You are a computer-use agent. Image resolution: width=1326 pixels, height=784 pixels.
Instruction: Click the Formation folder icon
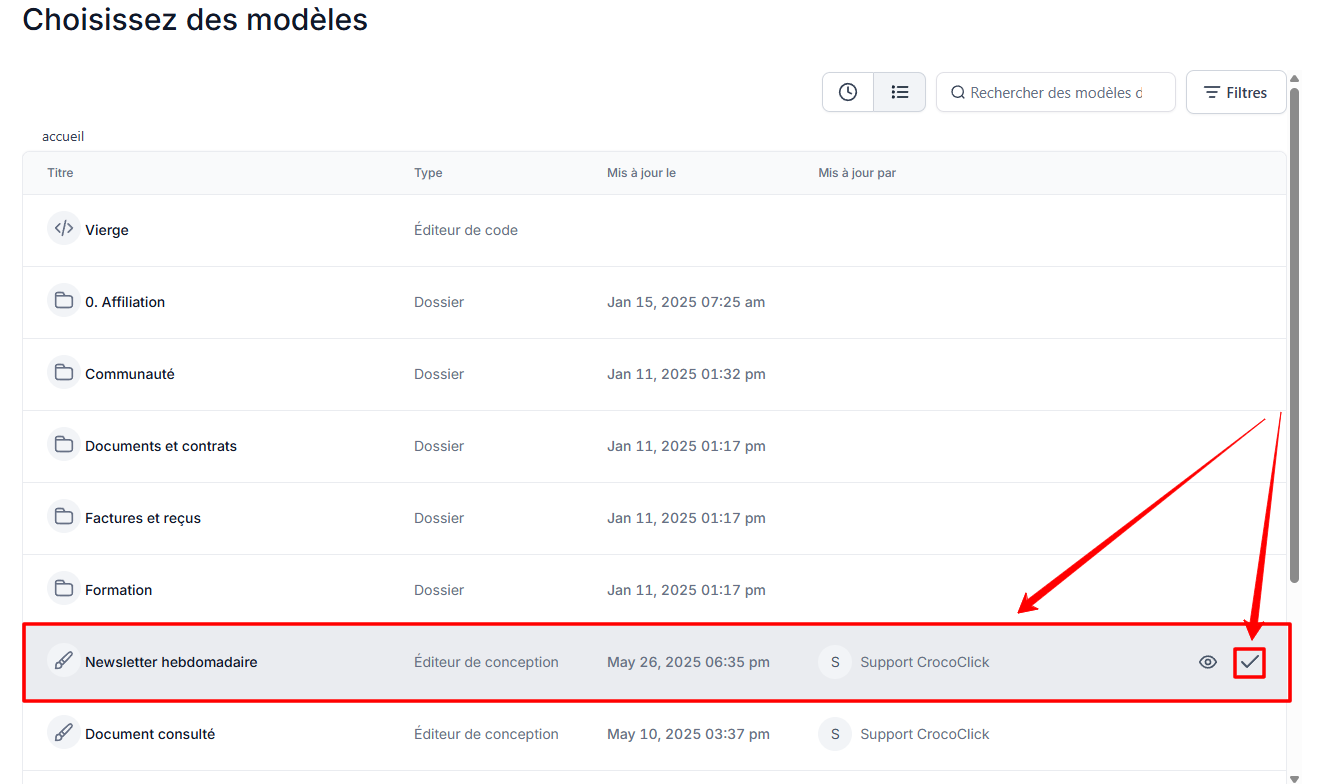(64, 589)
